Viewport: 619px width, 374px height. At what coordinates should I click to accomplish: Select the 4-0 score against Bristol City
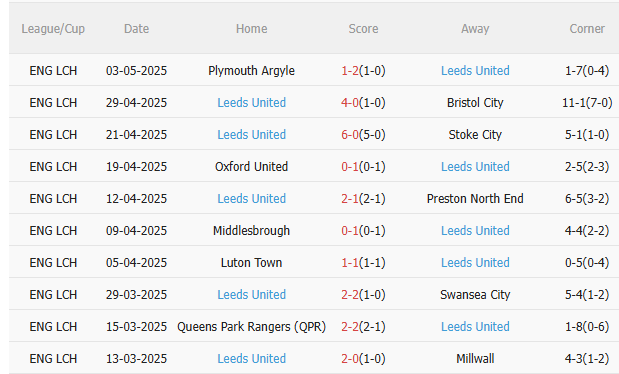pyautogui.click(x=350, y=103)
